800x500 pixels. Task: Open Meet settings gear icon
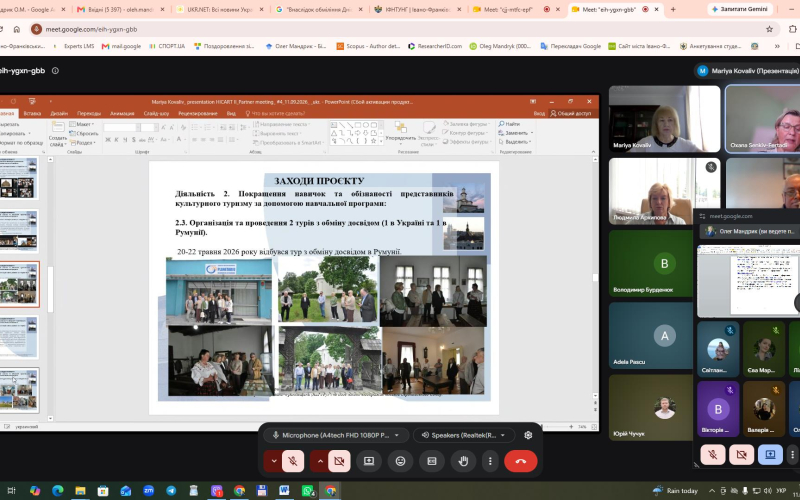(x=528, y=435)
